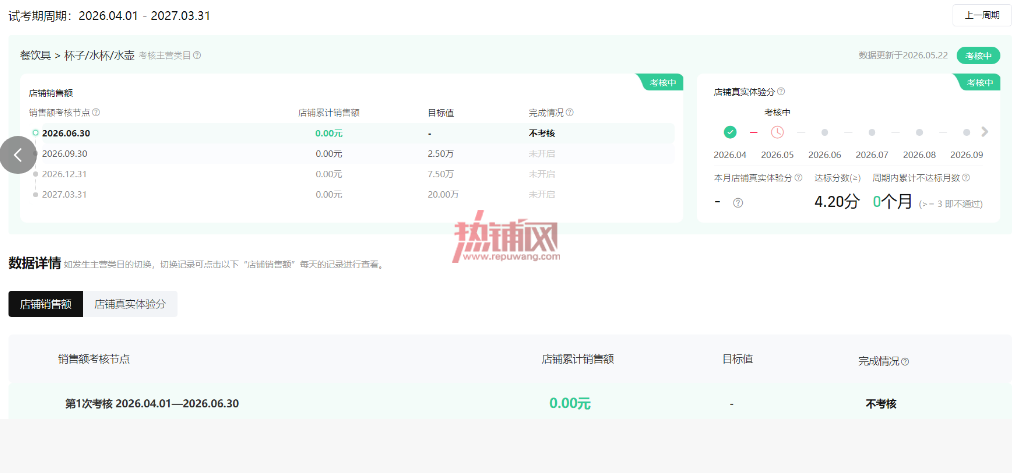Click the help icon beside 完成情况 in top table

tap(570, 112)
